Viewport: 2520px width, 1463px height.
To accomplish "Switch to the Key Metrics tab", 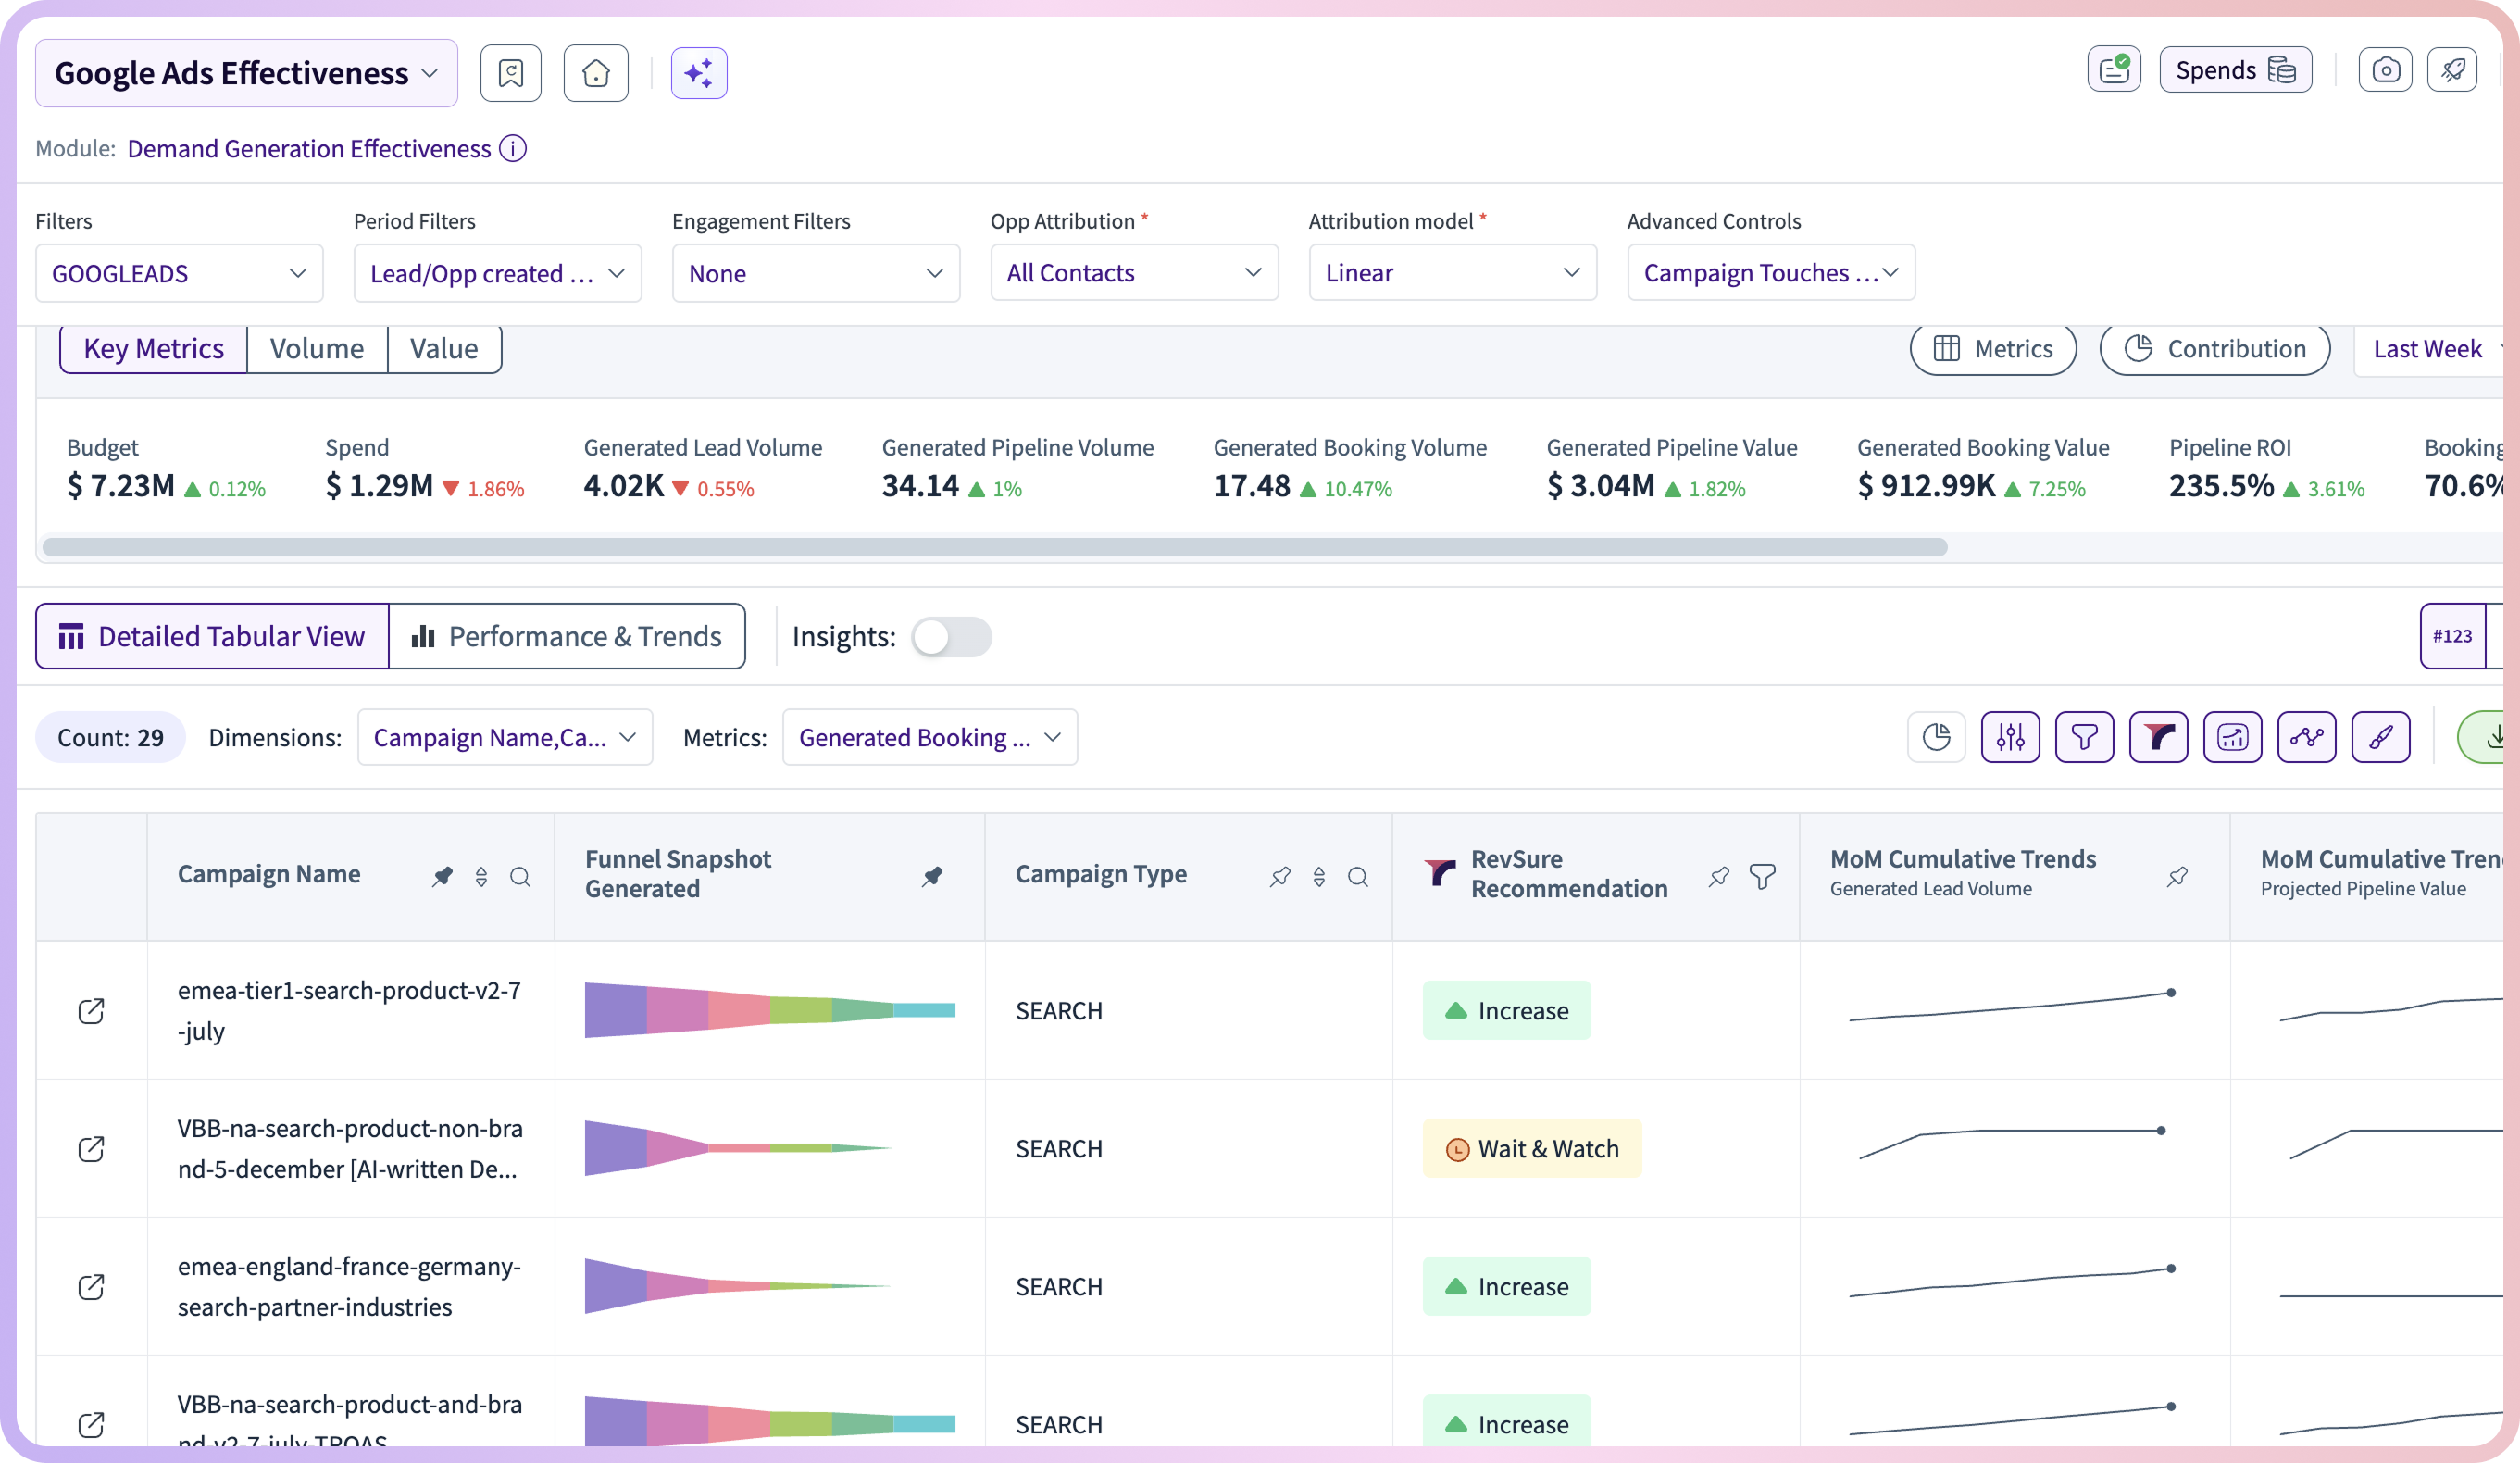I will tap(153, 348).
